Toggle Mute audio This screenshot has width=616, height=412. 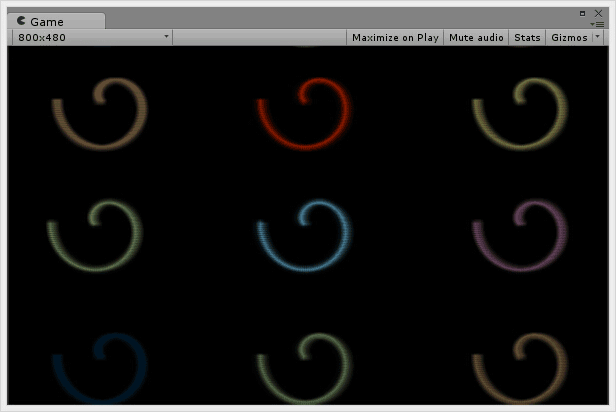(476, 38)
